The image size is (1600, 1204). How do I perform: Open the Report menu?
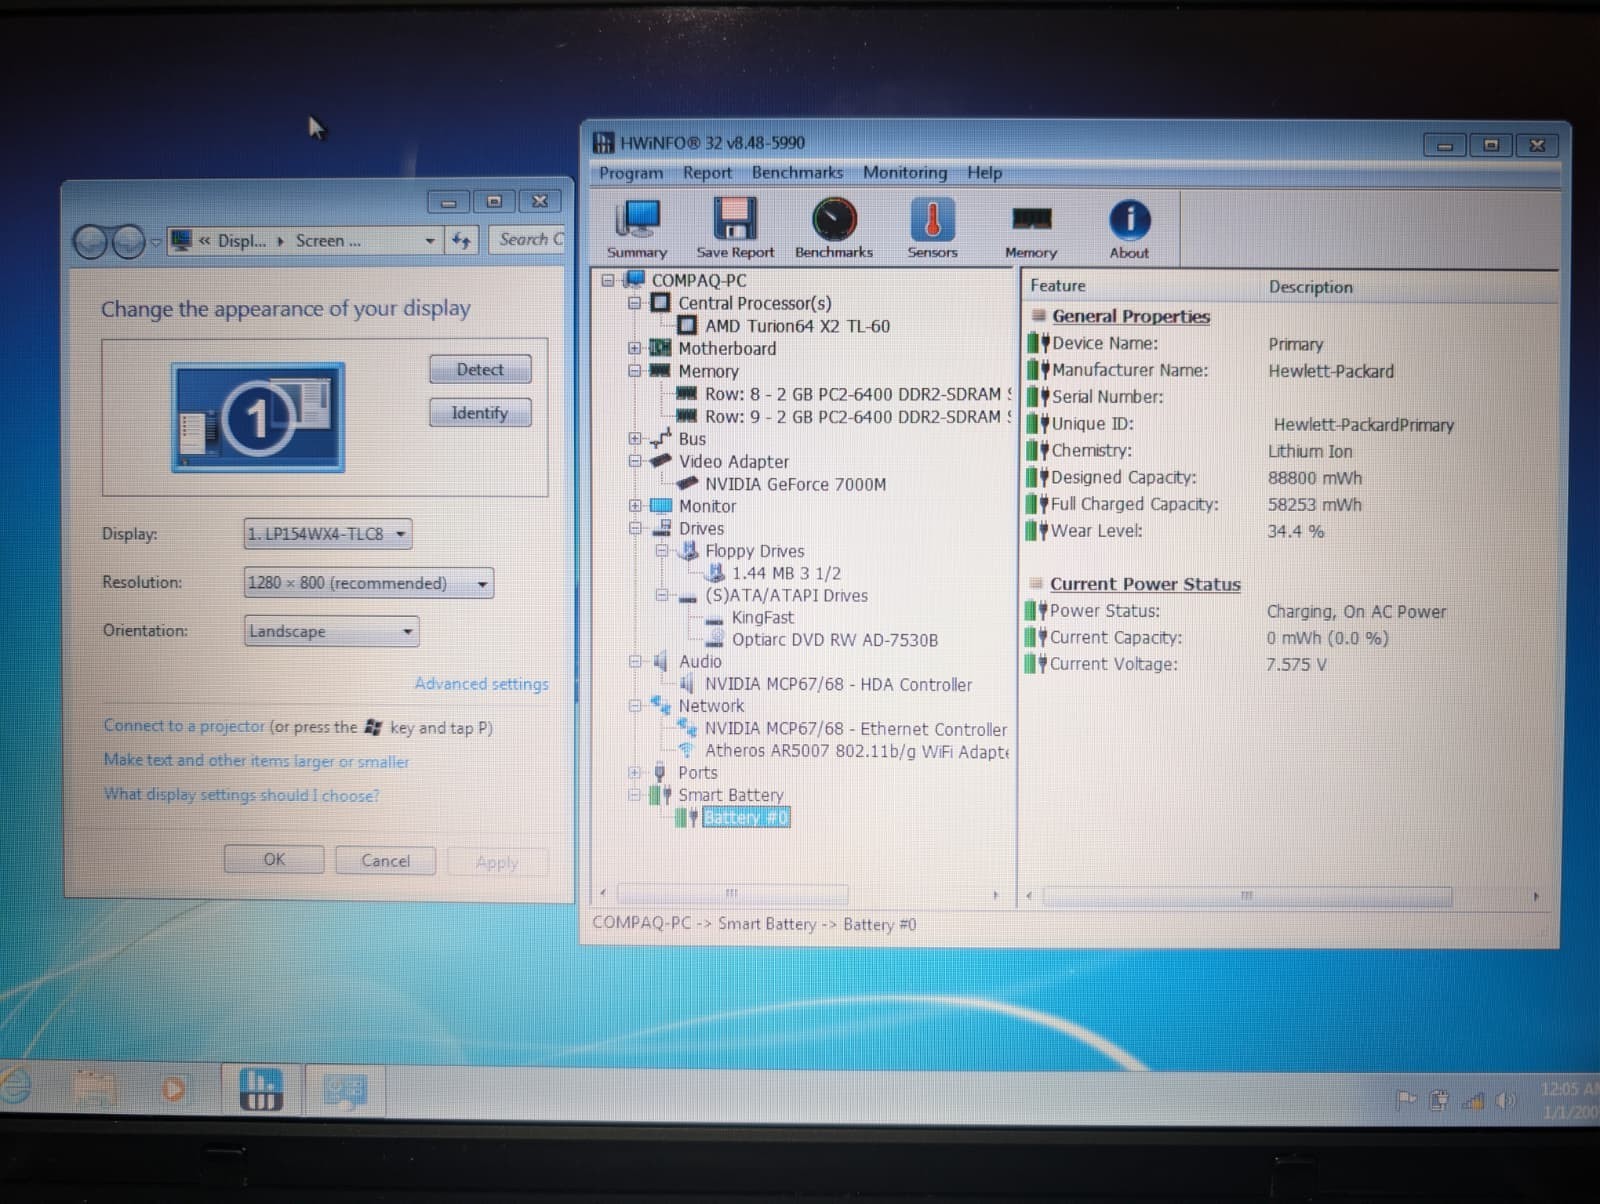point(707,173)
